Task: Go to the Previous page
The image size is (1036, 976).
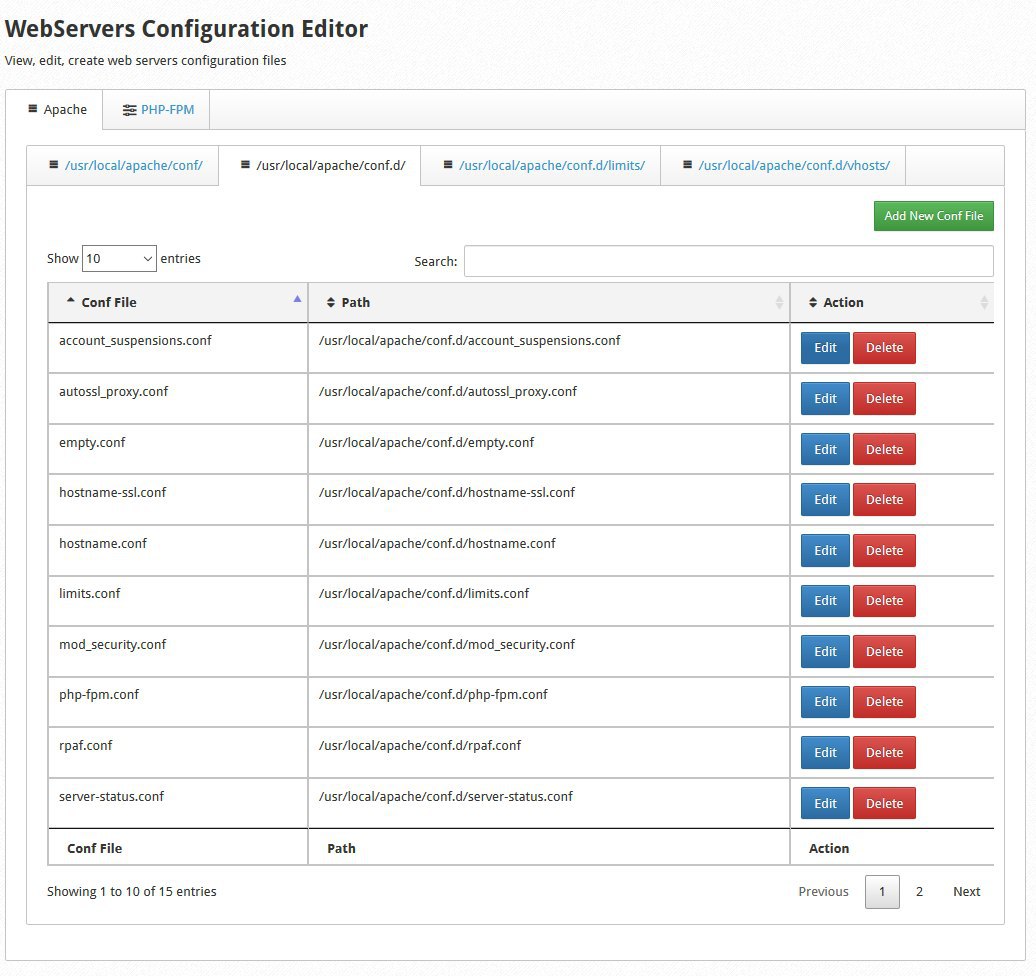Action: [x=823, y=892]
